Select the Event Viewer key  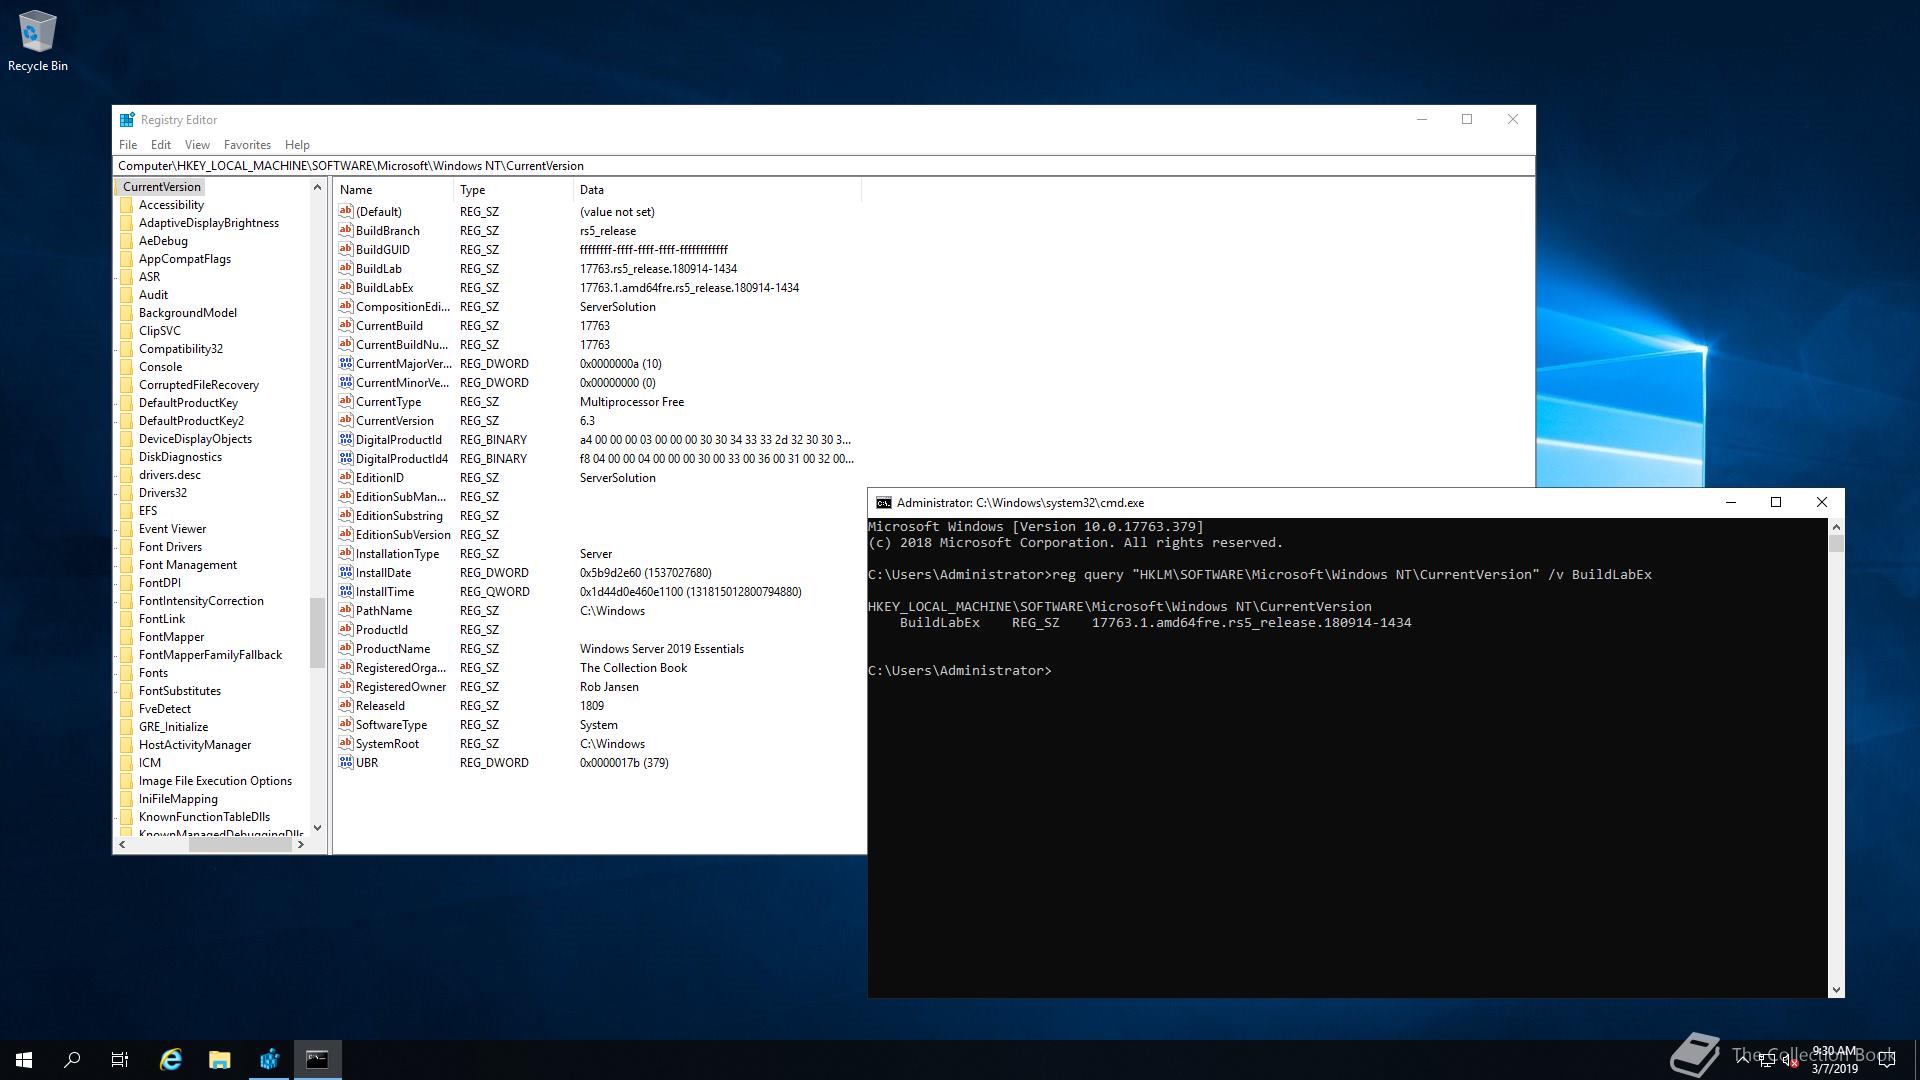click(x=172, y=529)
